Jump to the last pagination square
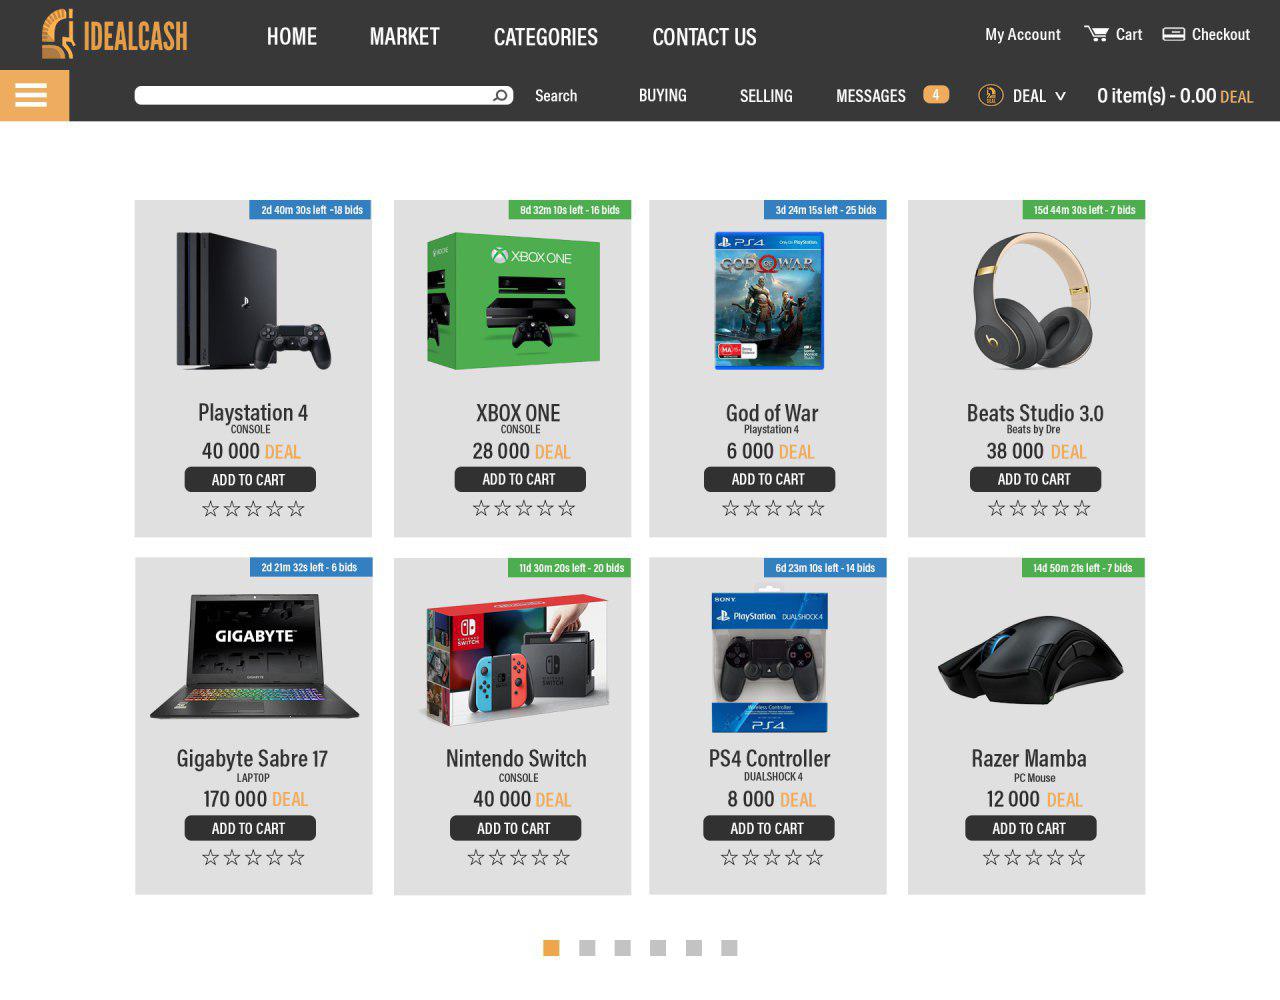This screenshot has width=1280, height=1000. click(729, 948)
